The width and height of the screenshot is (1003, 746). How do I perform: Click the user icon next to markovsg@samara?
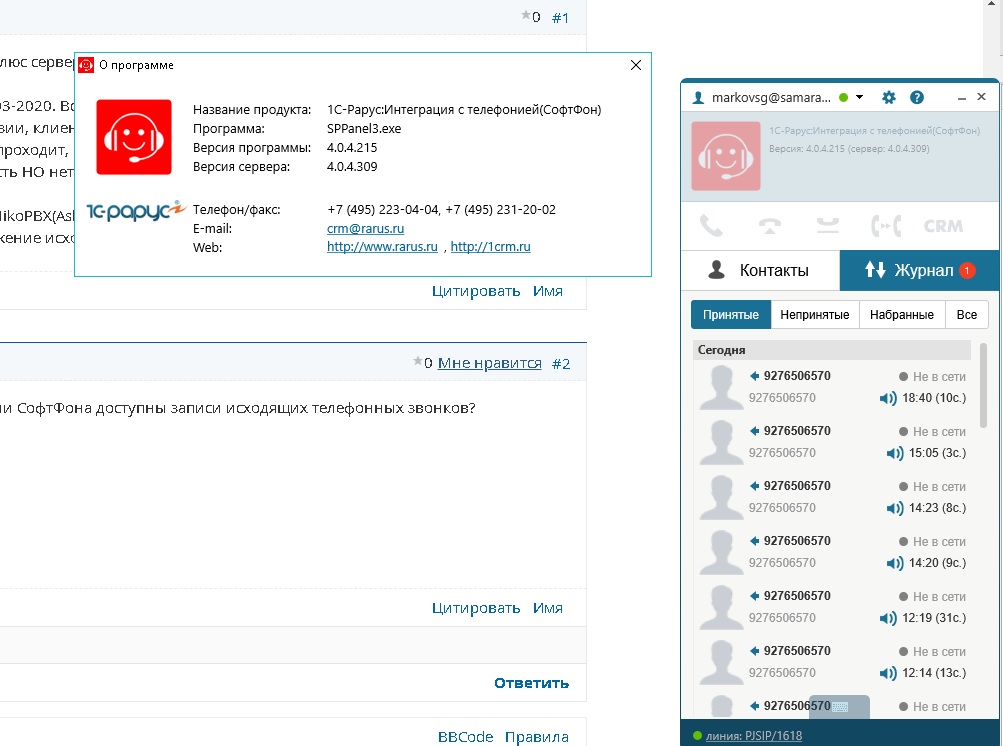click(699, 97)
